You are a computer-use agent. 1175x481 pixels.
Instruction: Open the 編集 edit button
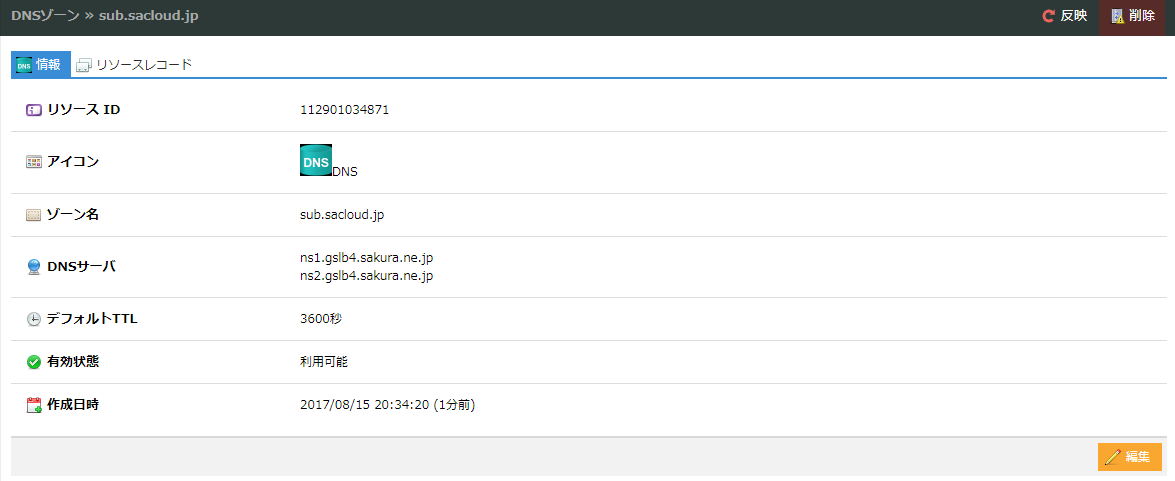coord(1129,456)
